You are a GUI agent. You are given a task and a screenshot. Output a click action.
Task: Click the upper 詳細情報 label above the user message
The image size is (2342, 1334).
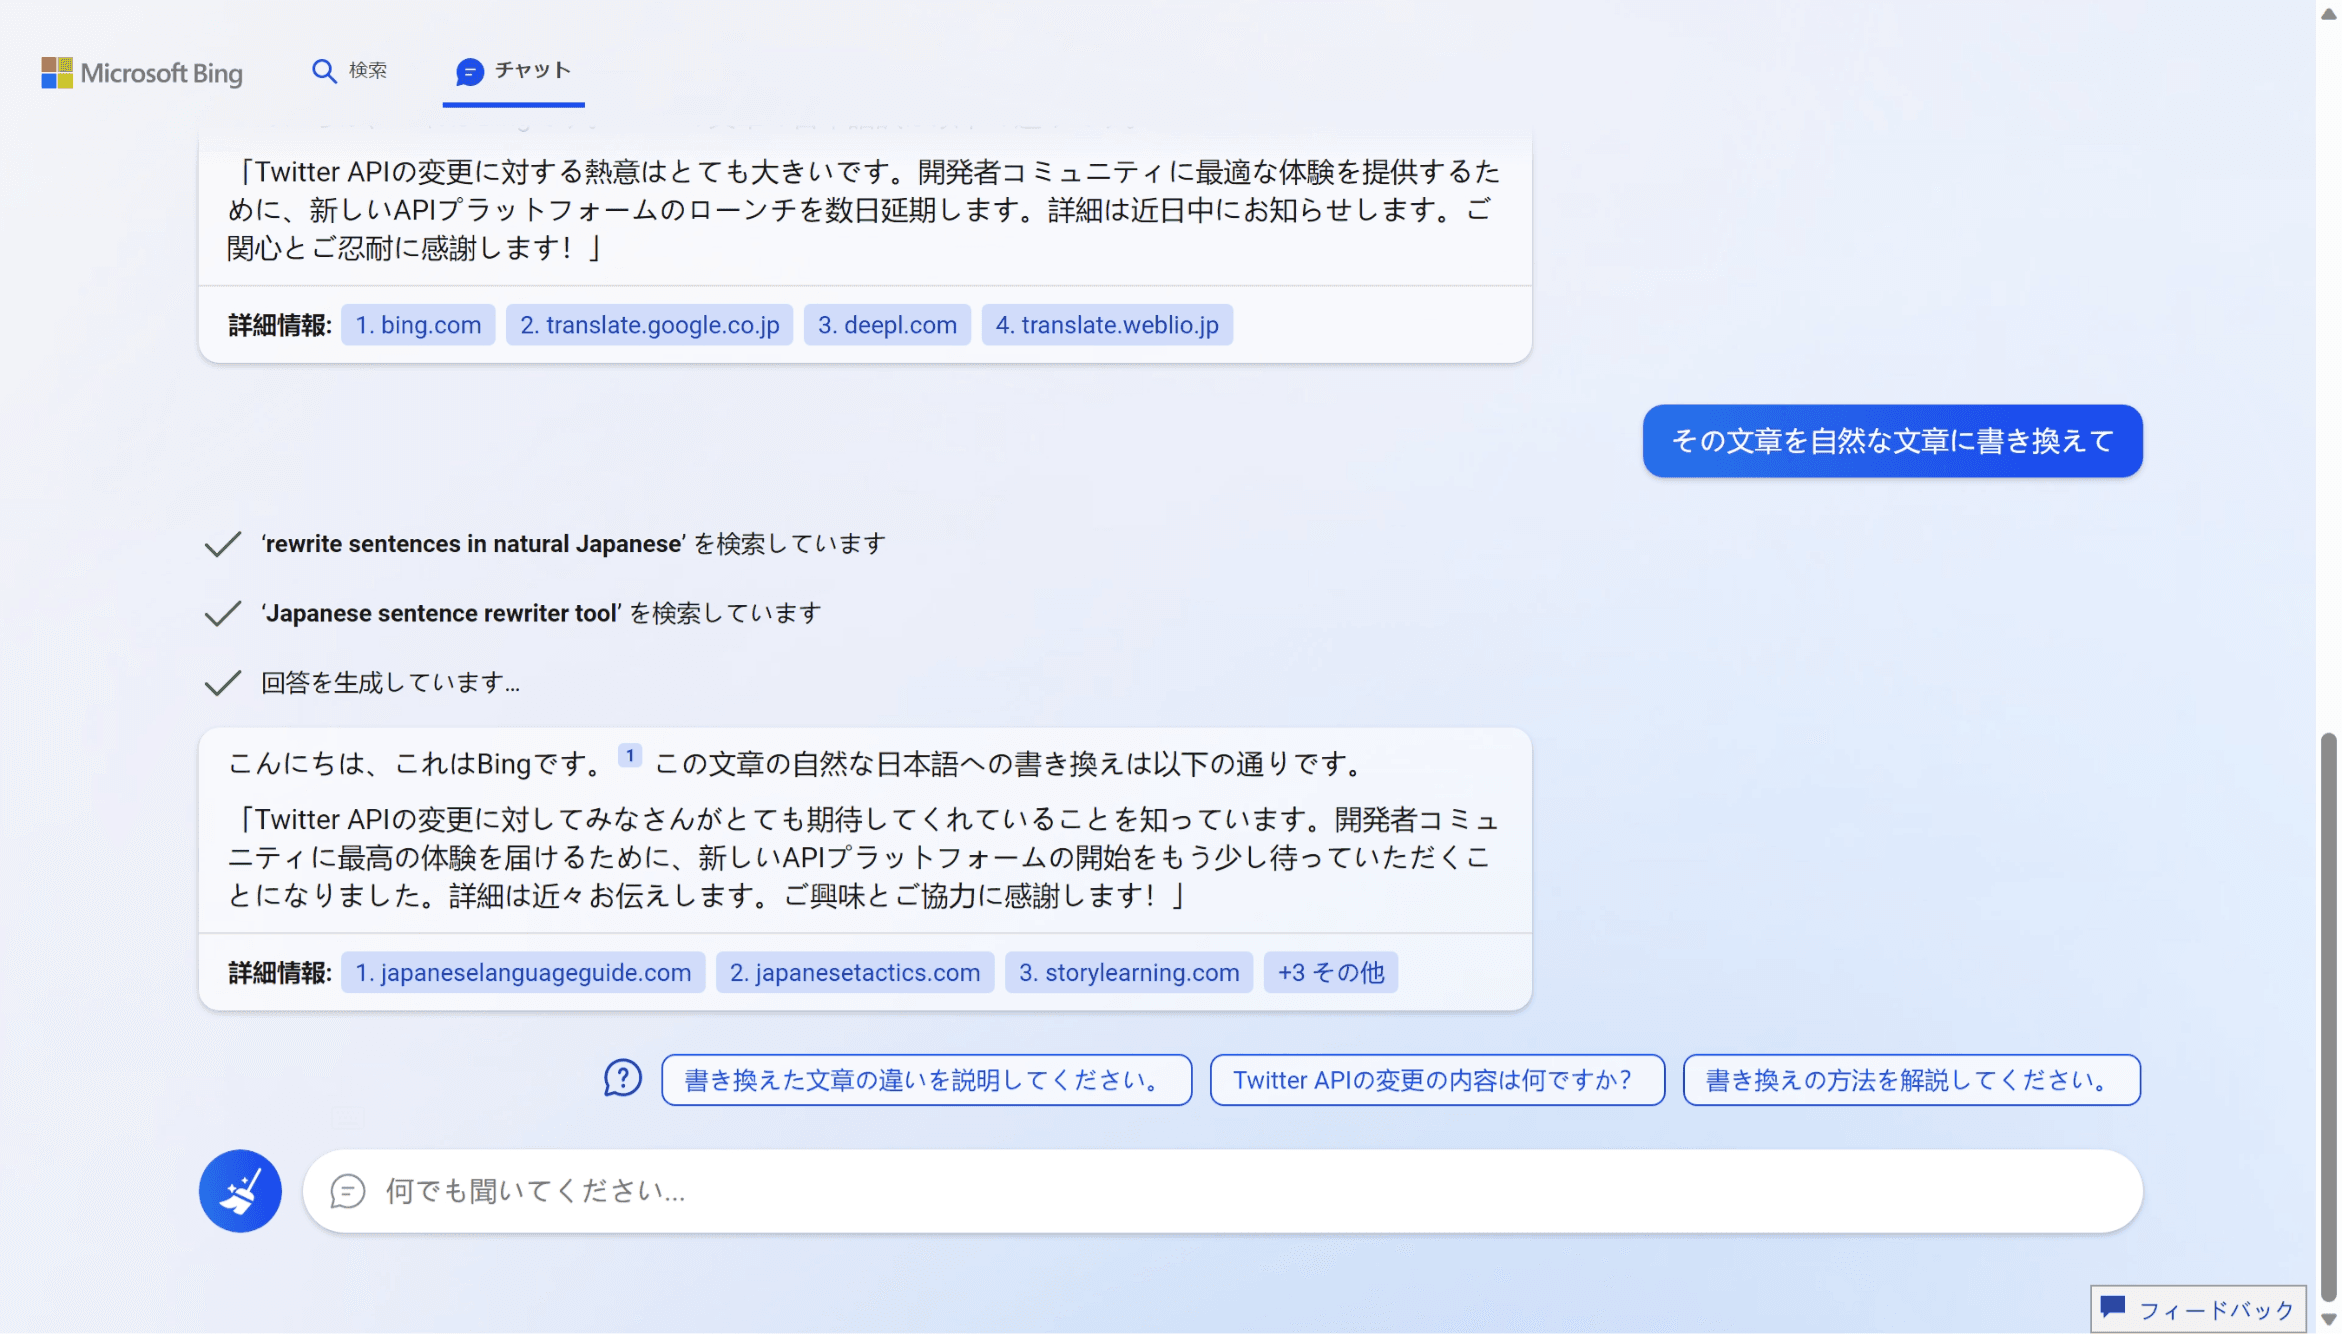[280, 325]
